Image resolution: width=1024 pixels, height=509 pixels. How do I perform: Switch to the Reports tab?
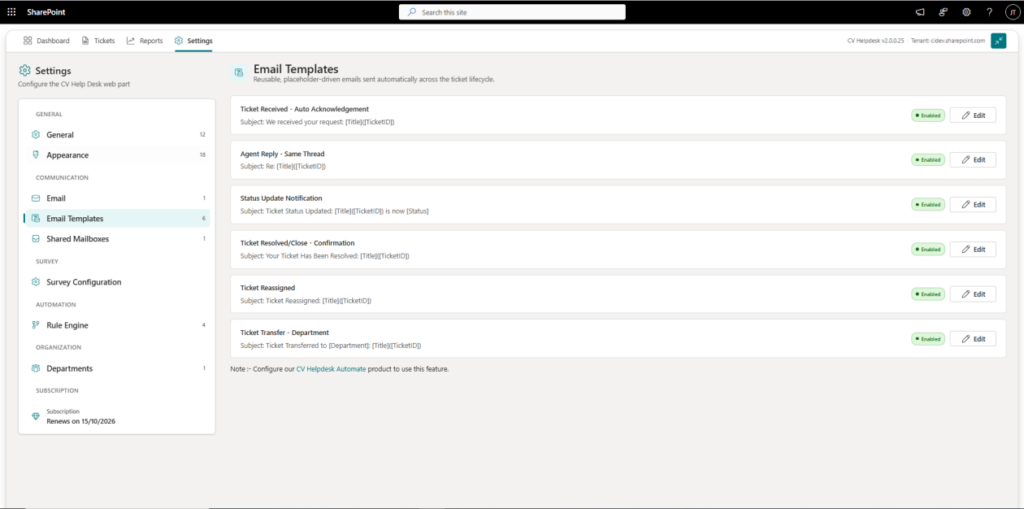click(x=144, y=41)
